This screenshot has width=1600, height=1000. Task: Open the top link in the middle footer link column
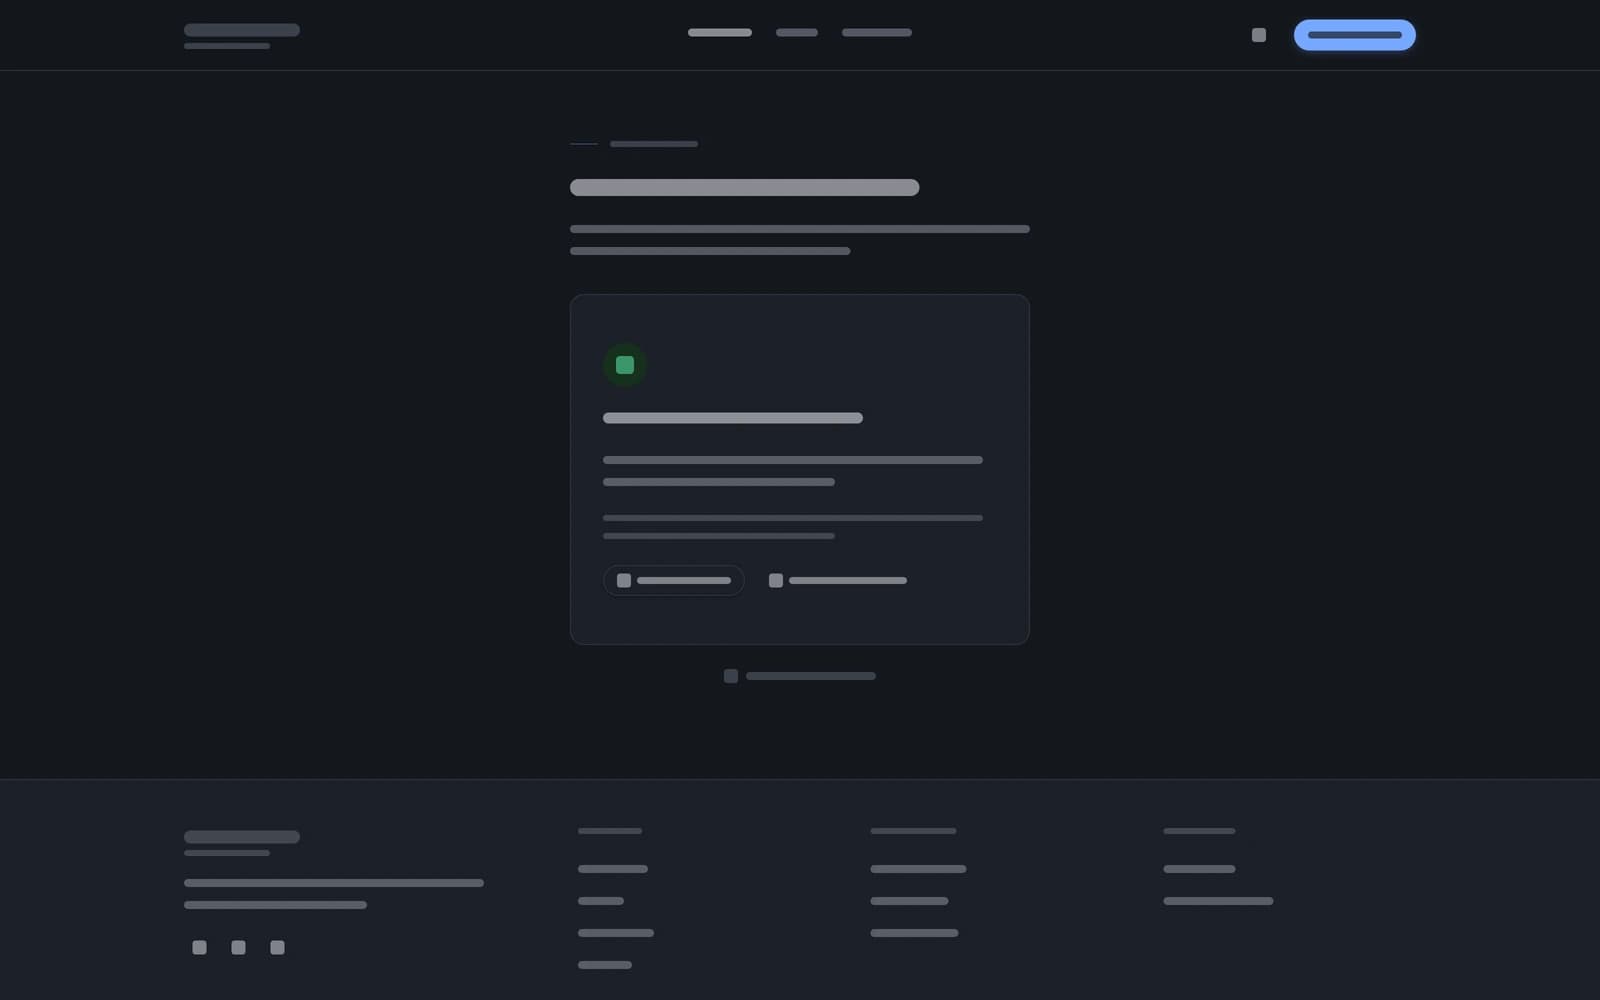pyautogui.click(x=918, y=869)
